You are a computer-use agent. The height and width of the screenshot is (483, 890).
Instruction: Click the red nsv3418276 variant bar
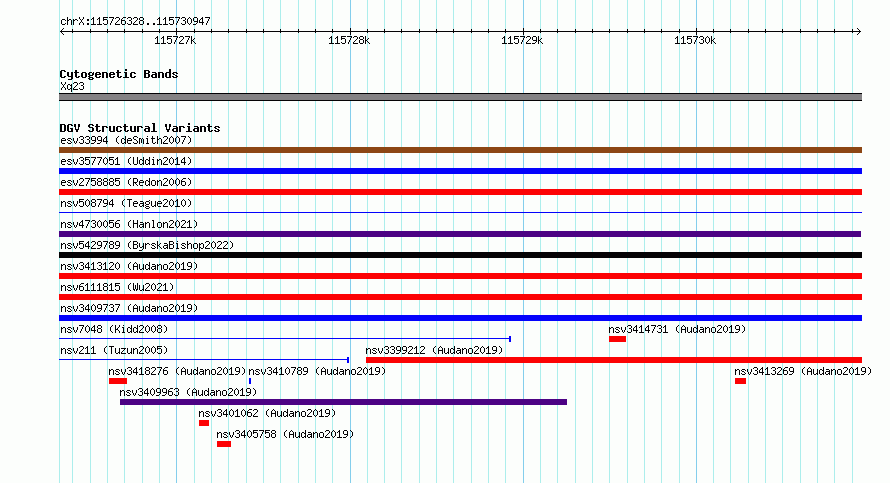118,381
